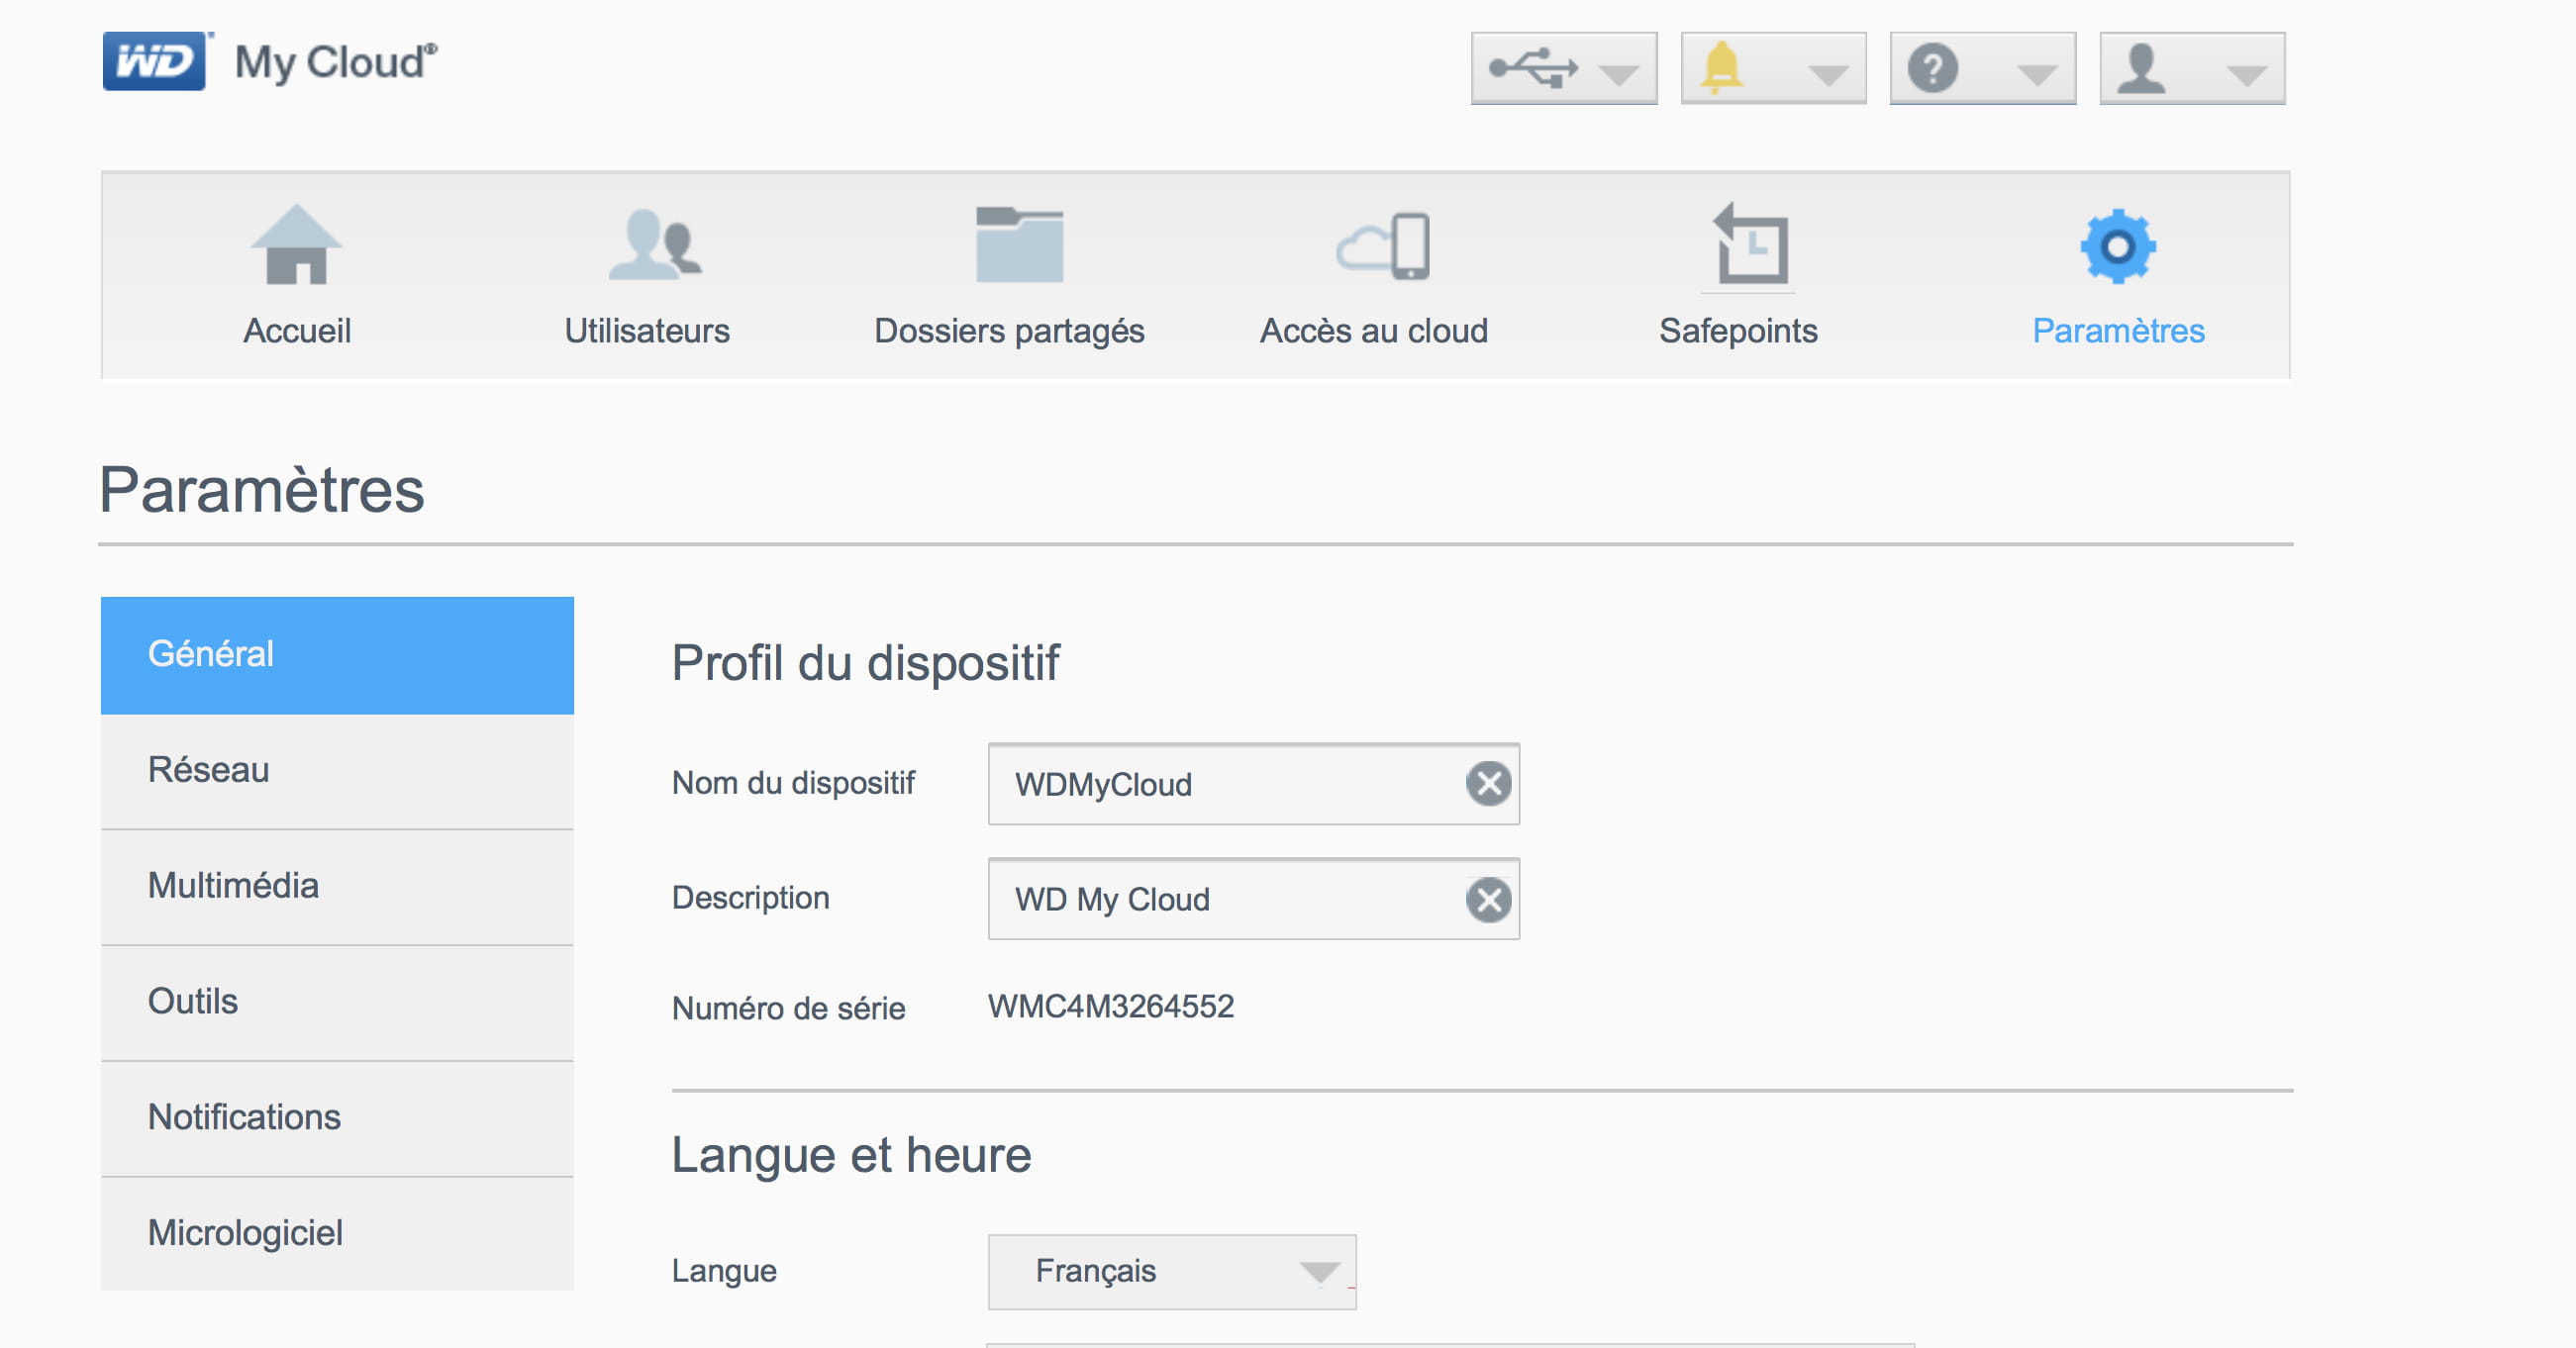This screenshot has height=1348, width=2576.
Task: Open Accès au cloud label
Action: [1374, 331]
